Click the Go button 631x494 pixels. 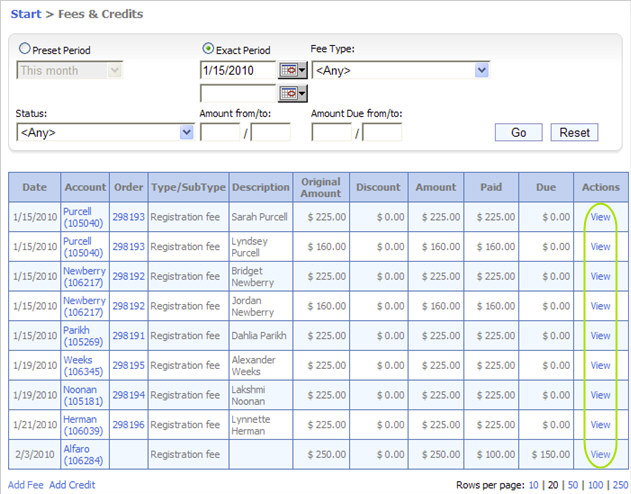pyautogui.click(x=518, y=132)
